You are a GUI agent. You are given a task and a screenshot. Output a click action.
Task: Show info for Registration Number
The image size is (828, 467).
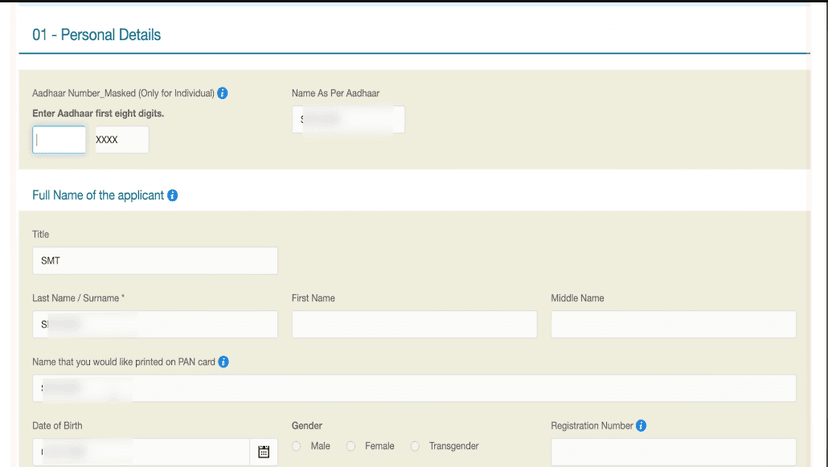[641, 426]
